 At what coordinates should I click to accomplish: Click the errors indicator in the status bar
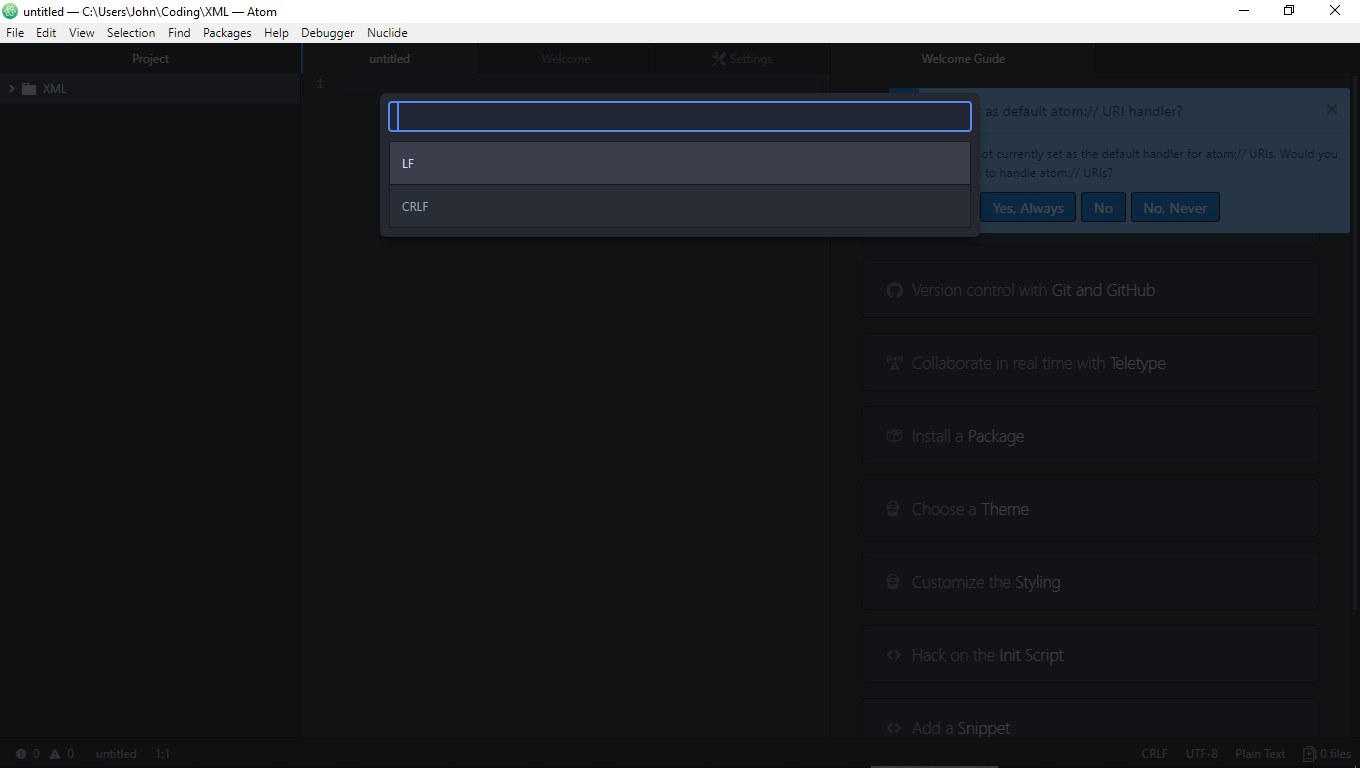(27, 753)
